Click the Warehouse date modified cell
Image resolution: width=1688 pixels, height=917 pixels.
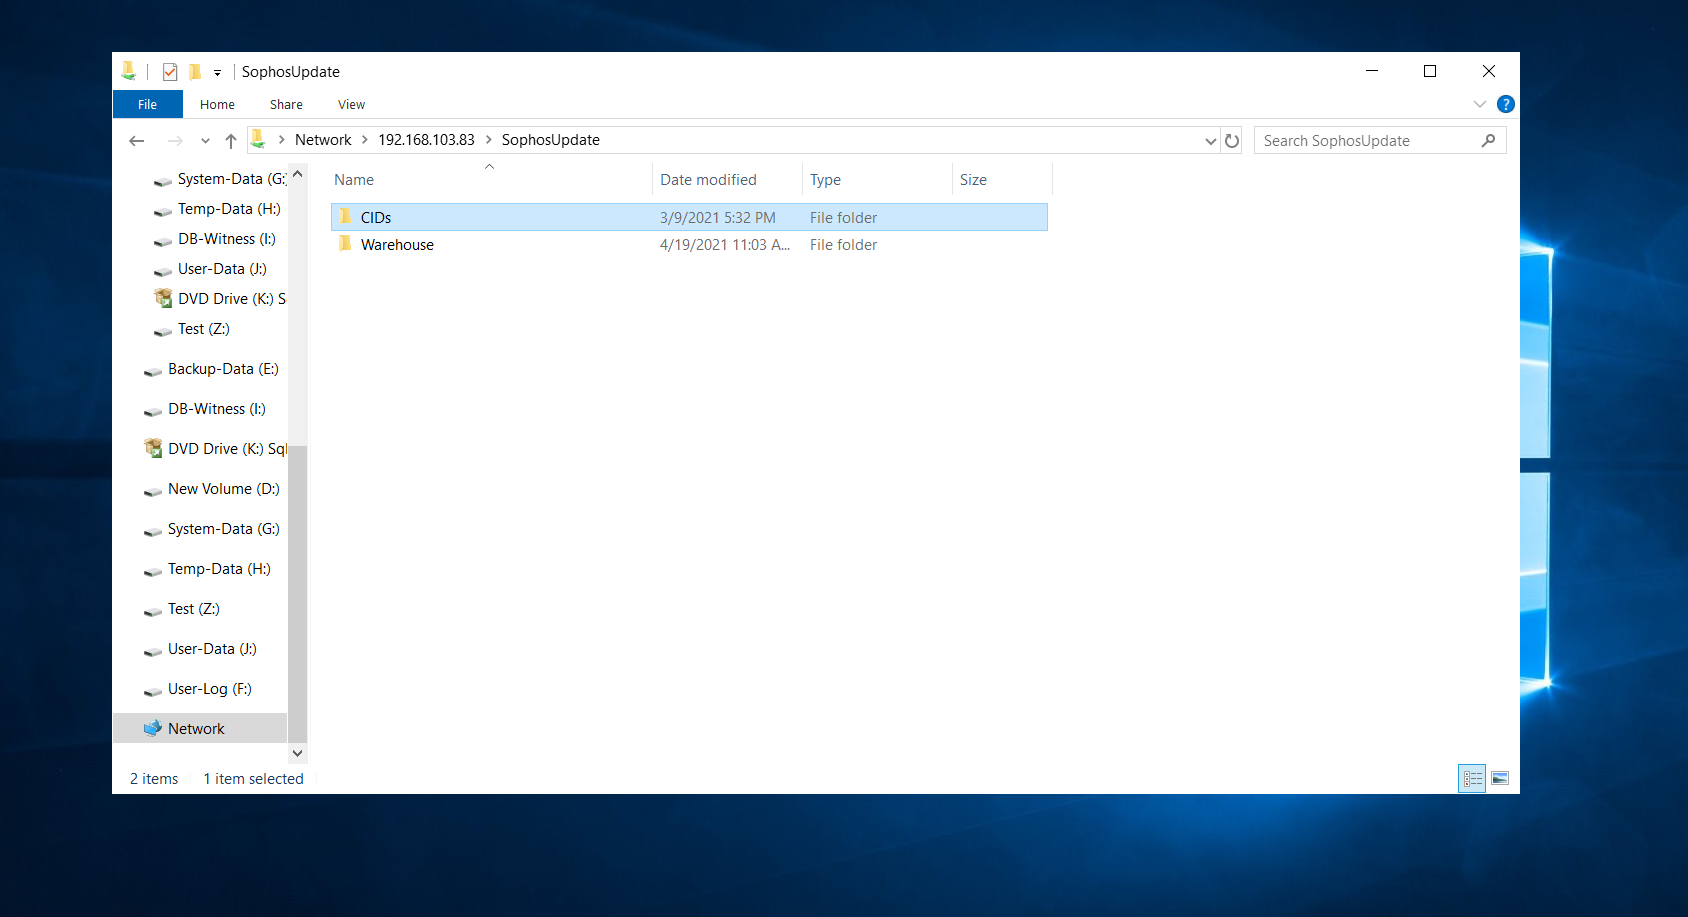(725, 245)
